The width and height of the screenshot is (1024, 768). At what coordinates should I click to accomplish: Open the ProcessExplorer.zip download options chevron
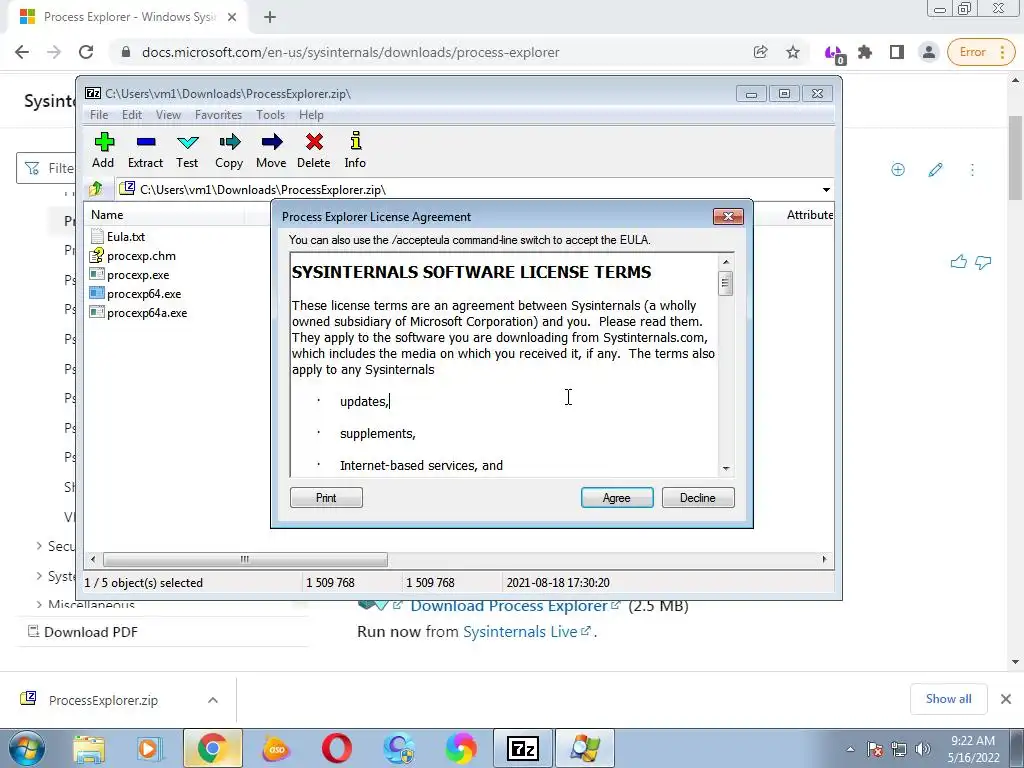213,700
